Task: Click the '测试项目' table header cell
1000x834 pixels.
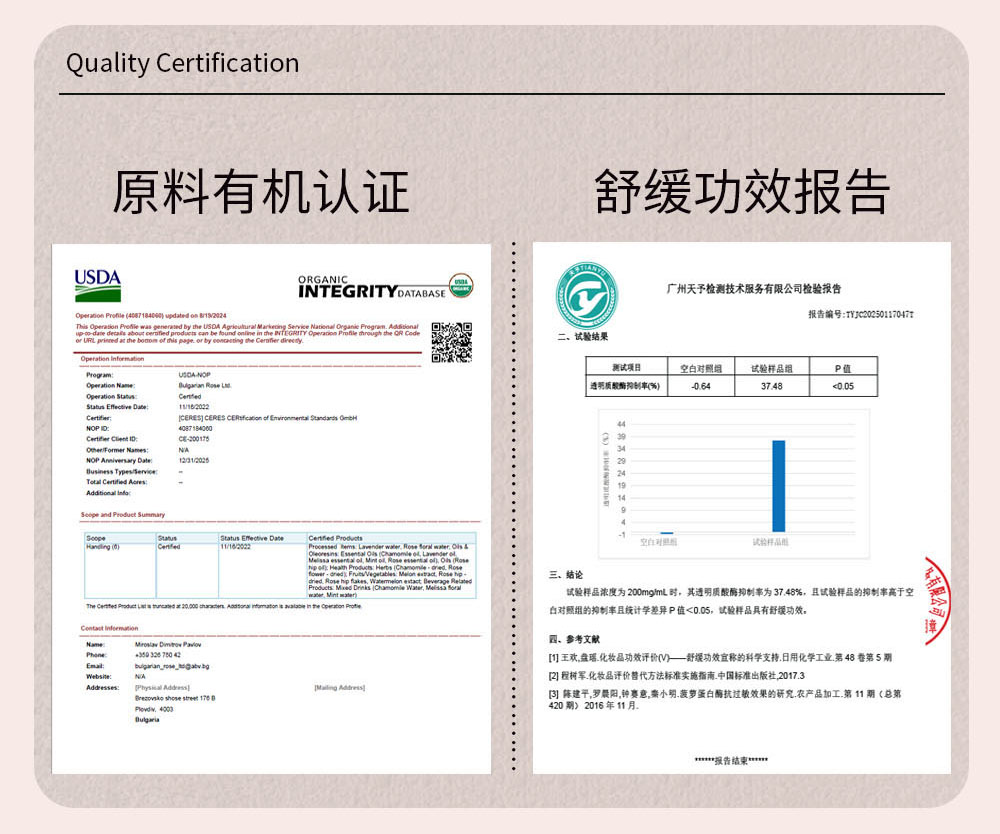Action: point(627,367)
